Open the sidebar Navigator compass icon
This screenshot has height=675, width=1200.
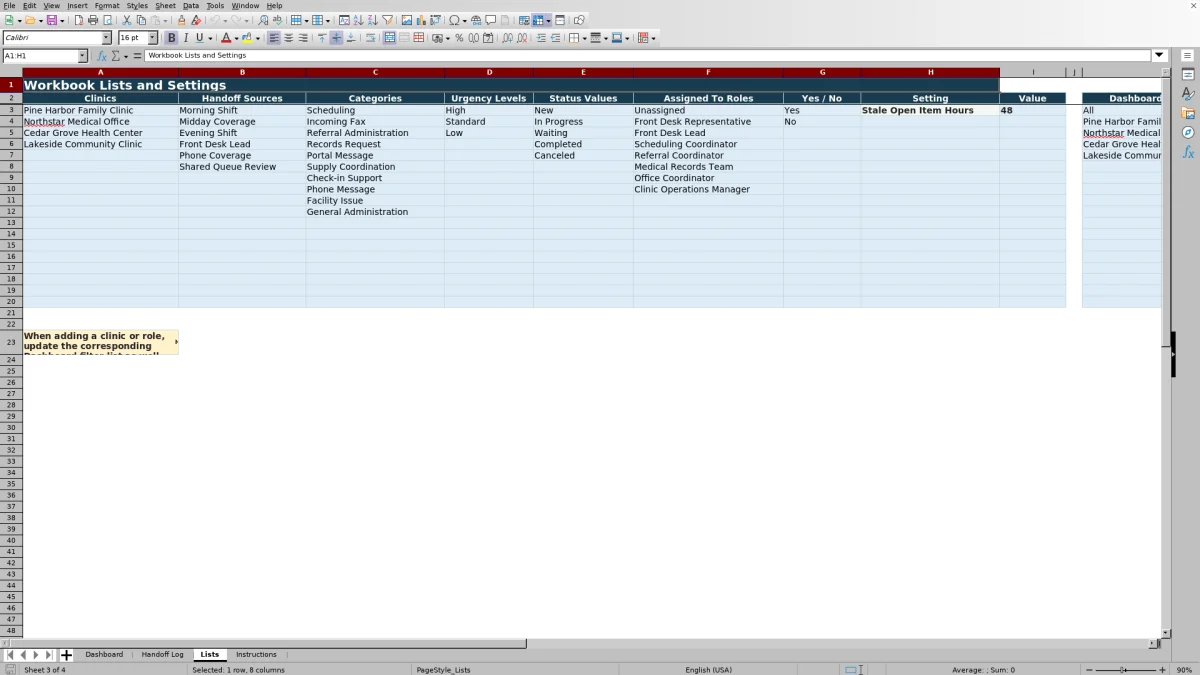coord(1188,132)
